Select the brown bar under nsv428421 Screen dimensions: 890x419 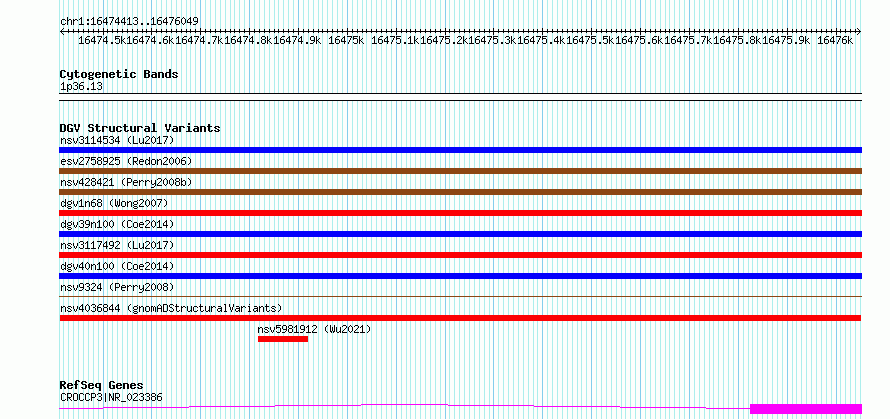460,192
